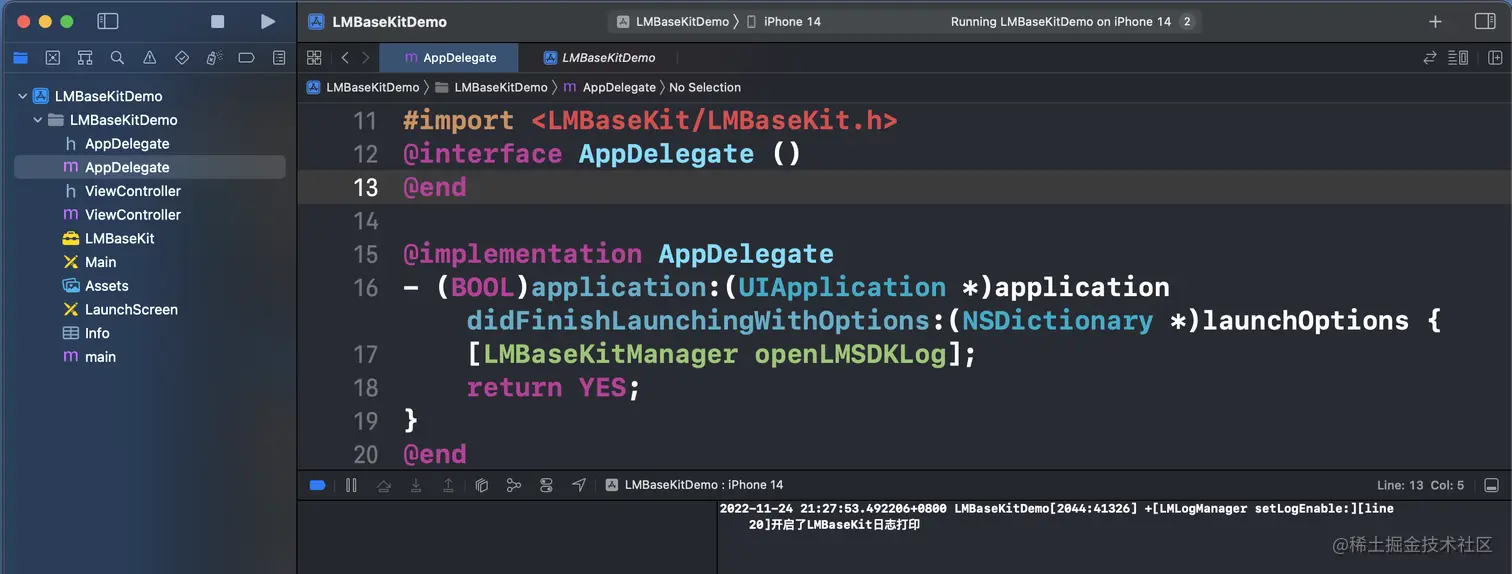Collapse the LMBaseKitDemo project root

22,96
